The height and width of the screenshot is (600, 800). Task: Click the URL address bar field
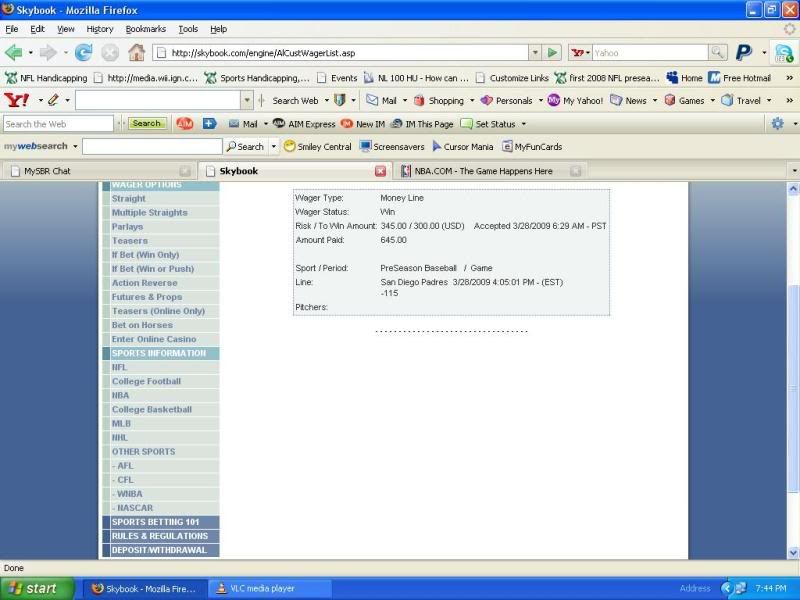click(x=342, y=53)
